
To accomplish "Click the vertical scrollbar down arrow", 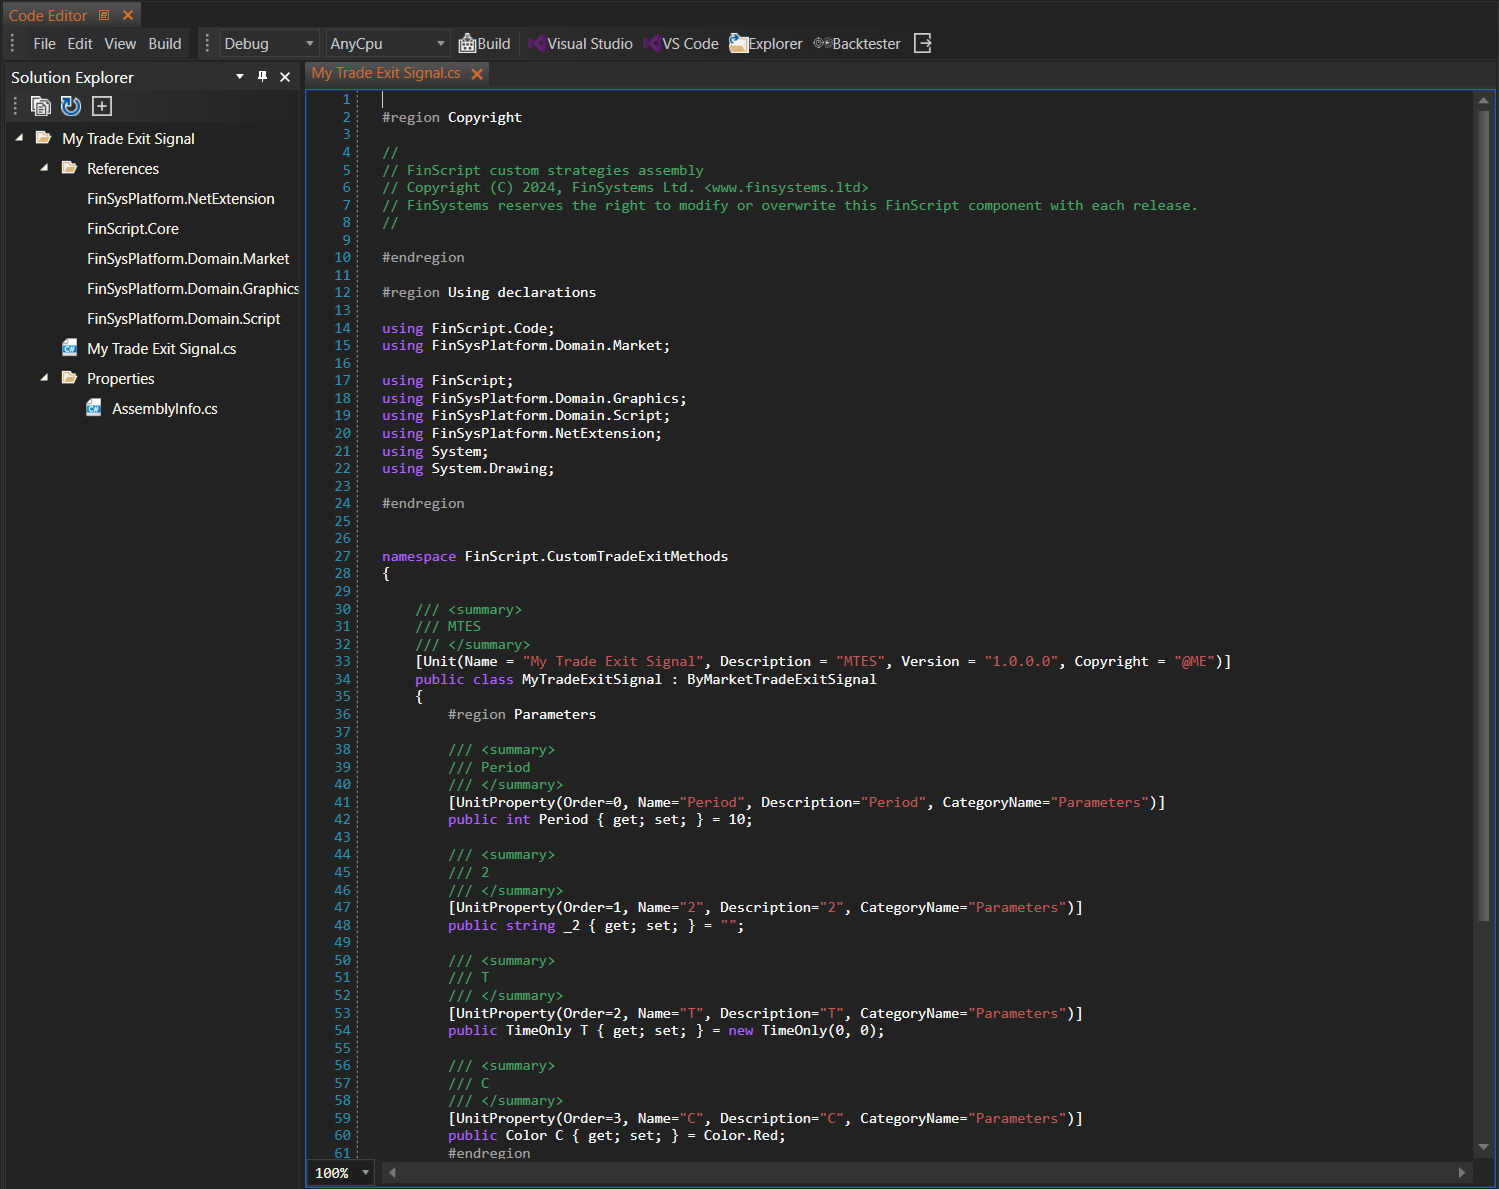I will click(1483, 1147).
